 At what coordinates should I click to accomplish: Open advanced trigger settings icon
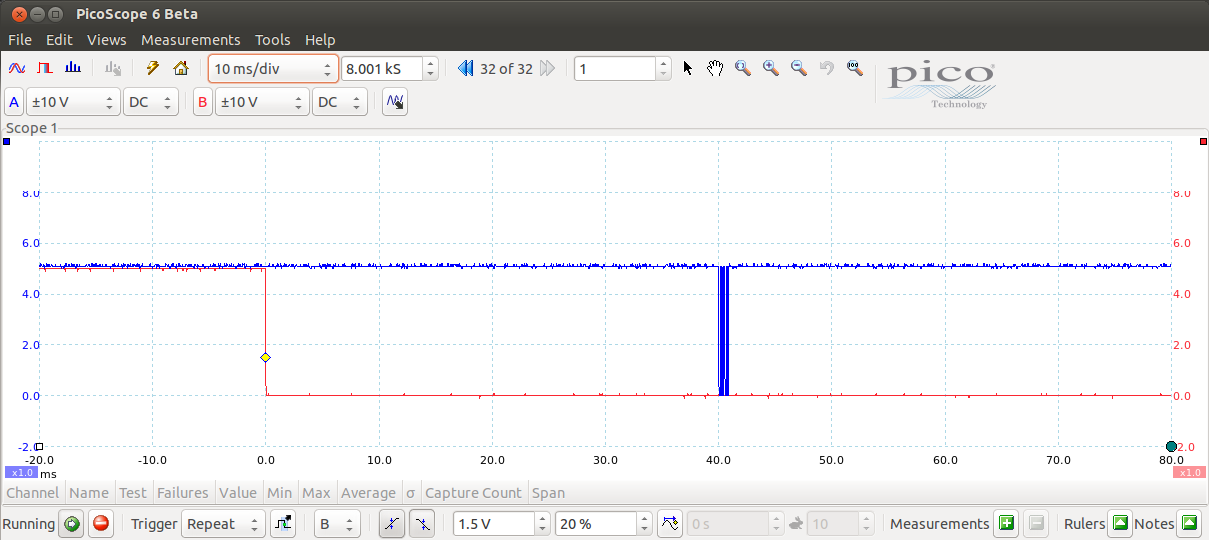point(283,523)
